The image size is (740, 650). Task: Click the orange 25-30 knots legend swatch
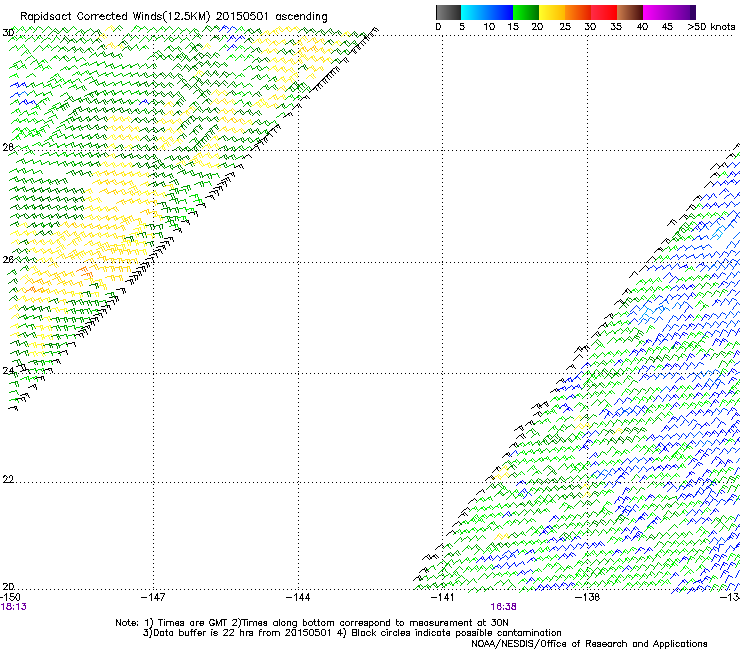[x=578, y=12]
